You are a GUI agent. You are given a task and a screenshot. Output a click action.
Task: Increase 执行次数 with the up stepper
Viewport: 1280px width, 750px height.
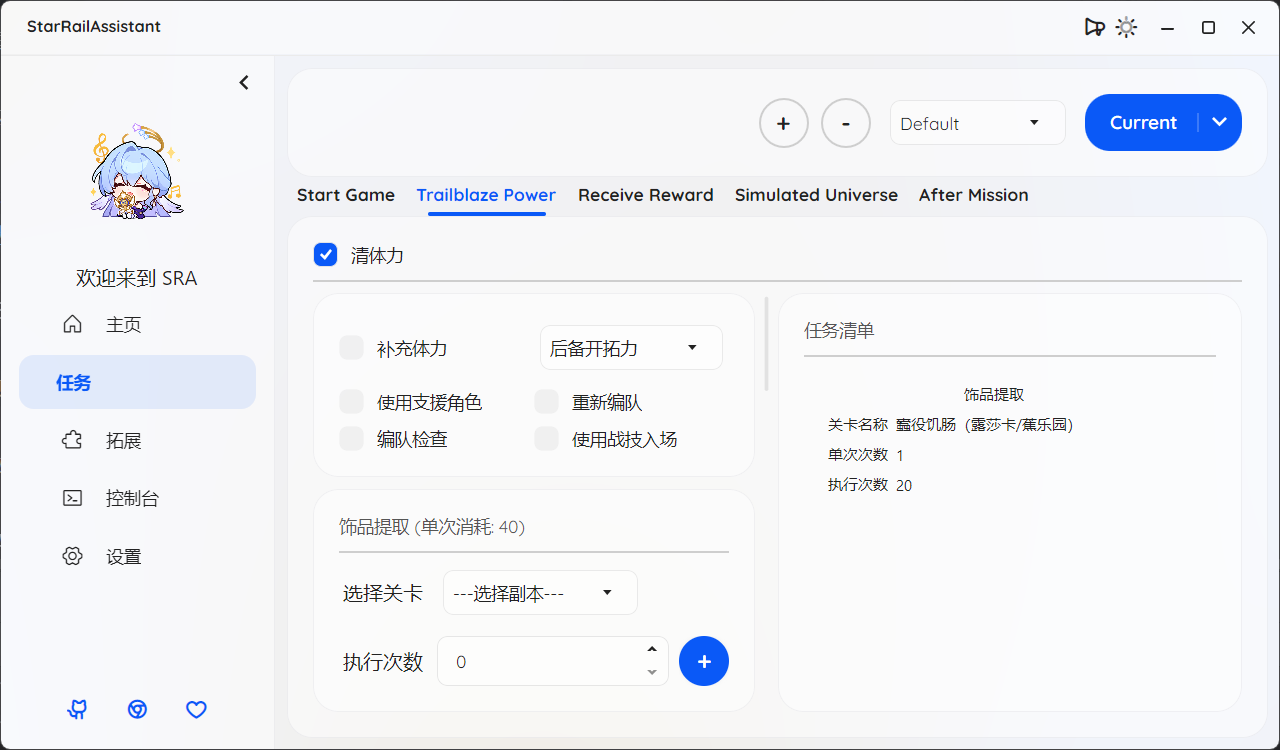651,648
